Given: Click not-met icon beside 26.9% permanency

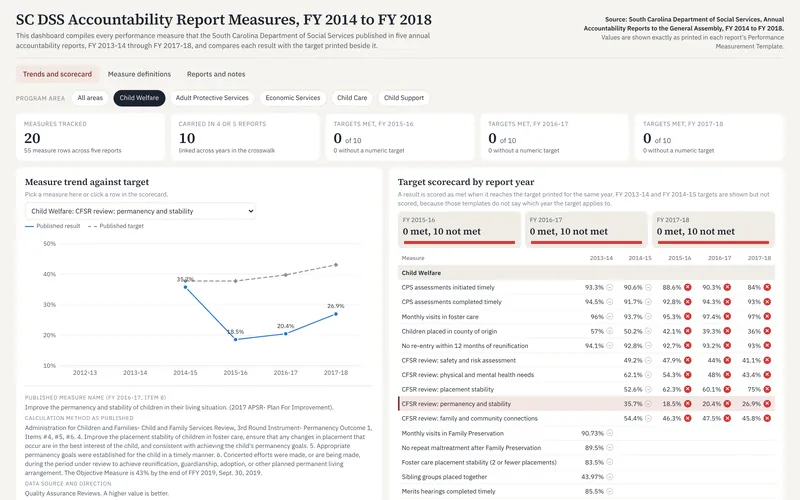Looking at the screenshot, I should (x=767, y=404).
